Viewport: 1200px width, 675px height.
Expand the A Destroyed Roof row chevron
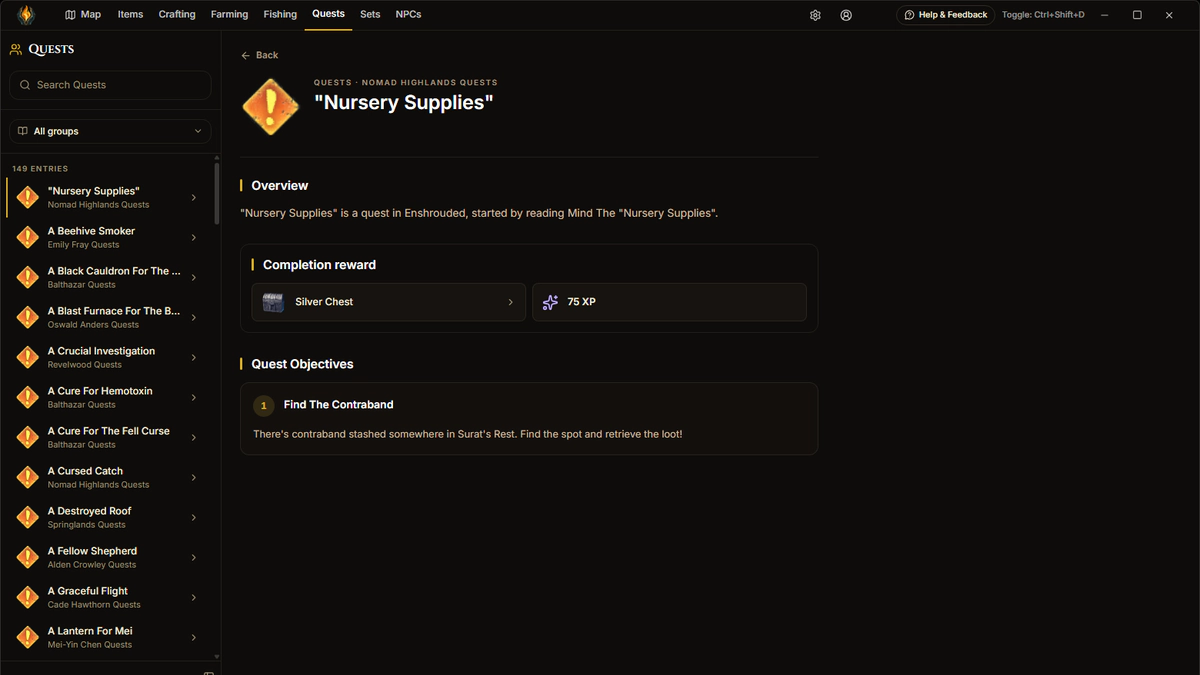pyautogui.click(x=194, y=517)
